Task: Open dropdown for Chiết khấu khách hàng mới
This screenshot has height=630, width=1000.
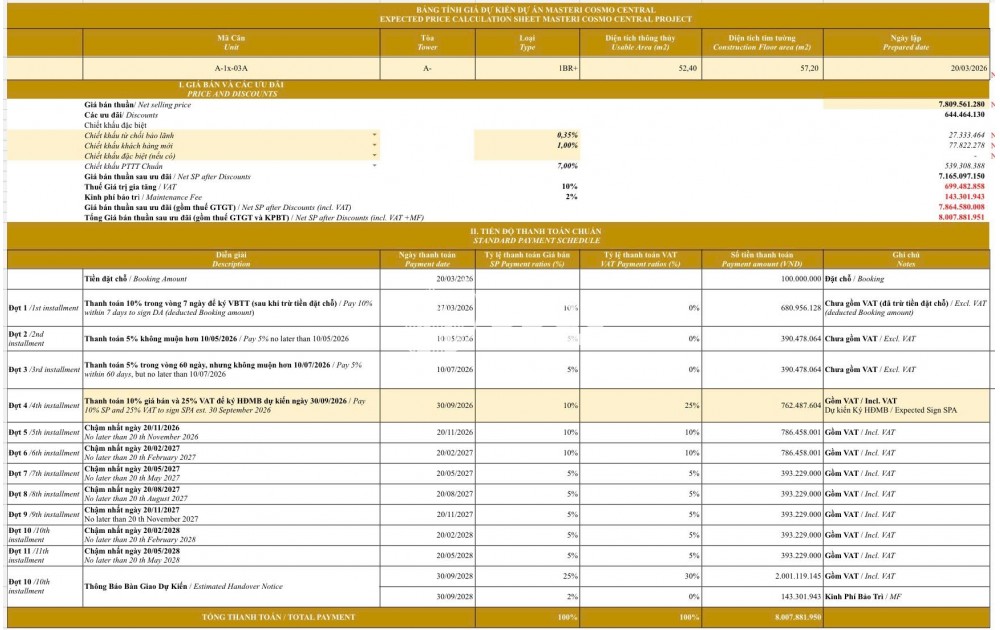Action: tap(374, 145)
